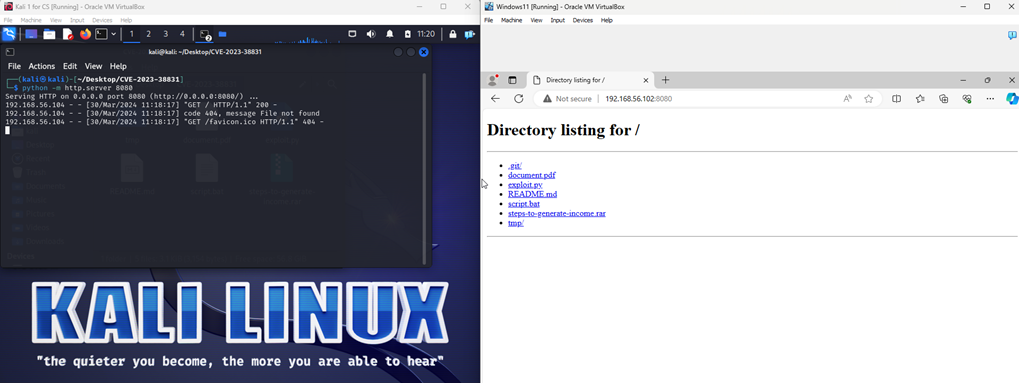Open Input menu in Windows11 VirtualBox window
This screenshot has height=383, width=1019.
[x=558, y=20]
